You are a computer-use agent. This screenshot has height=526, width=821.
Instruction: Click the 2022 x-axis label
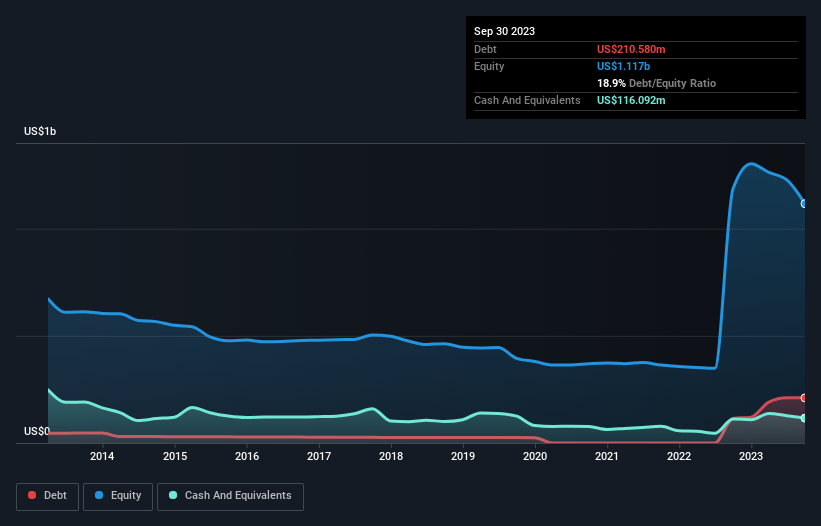point(679,456)
